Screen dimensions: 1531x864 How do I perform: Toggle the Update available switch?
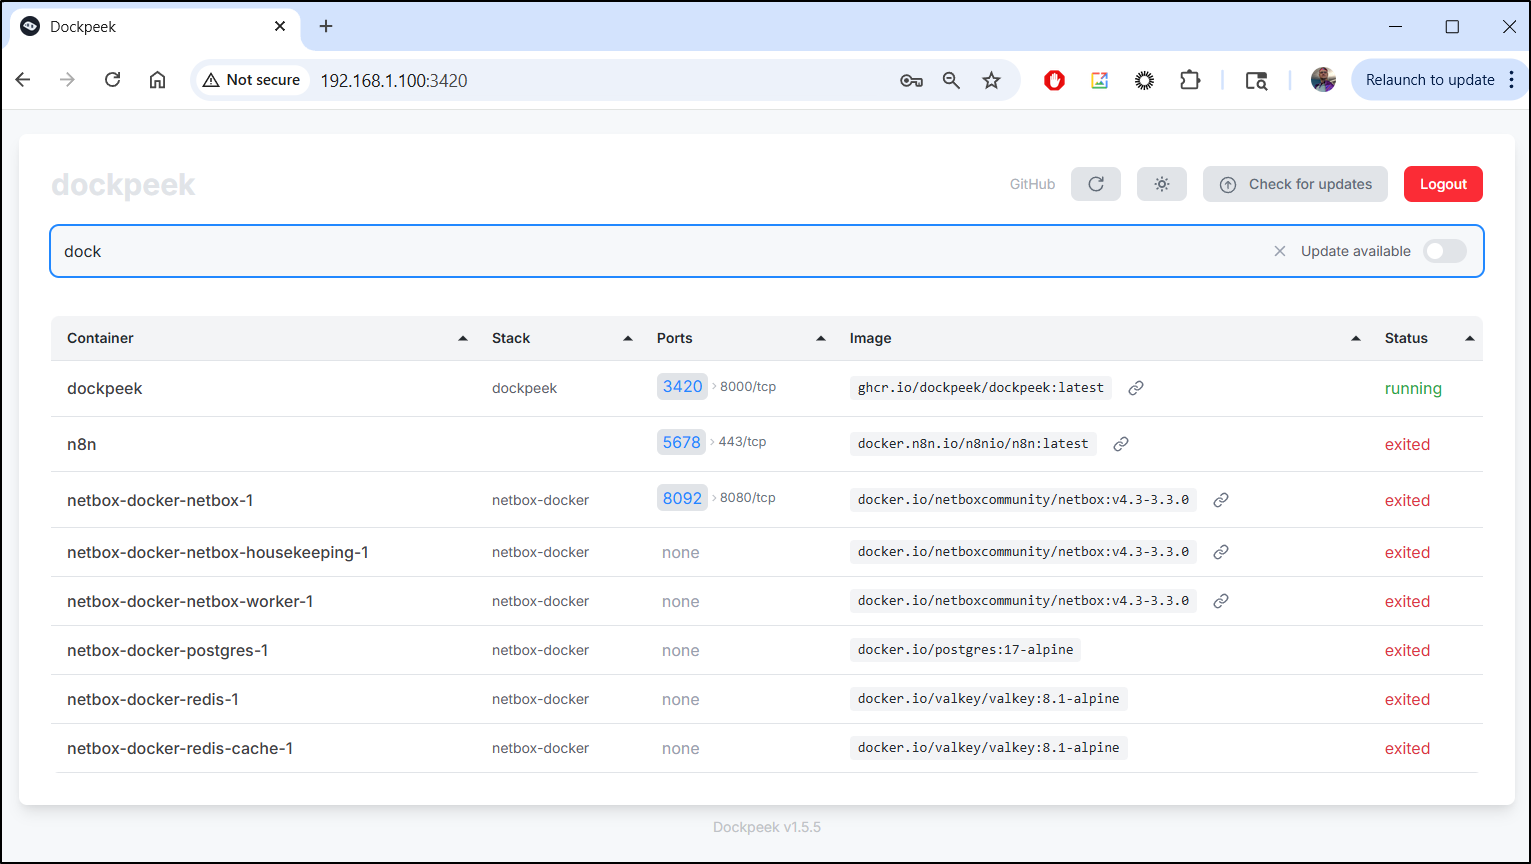(1445, 251)
